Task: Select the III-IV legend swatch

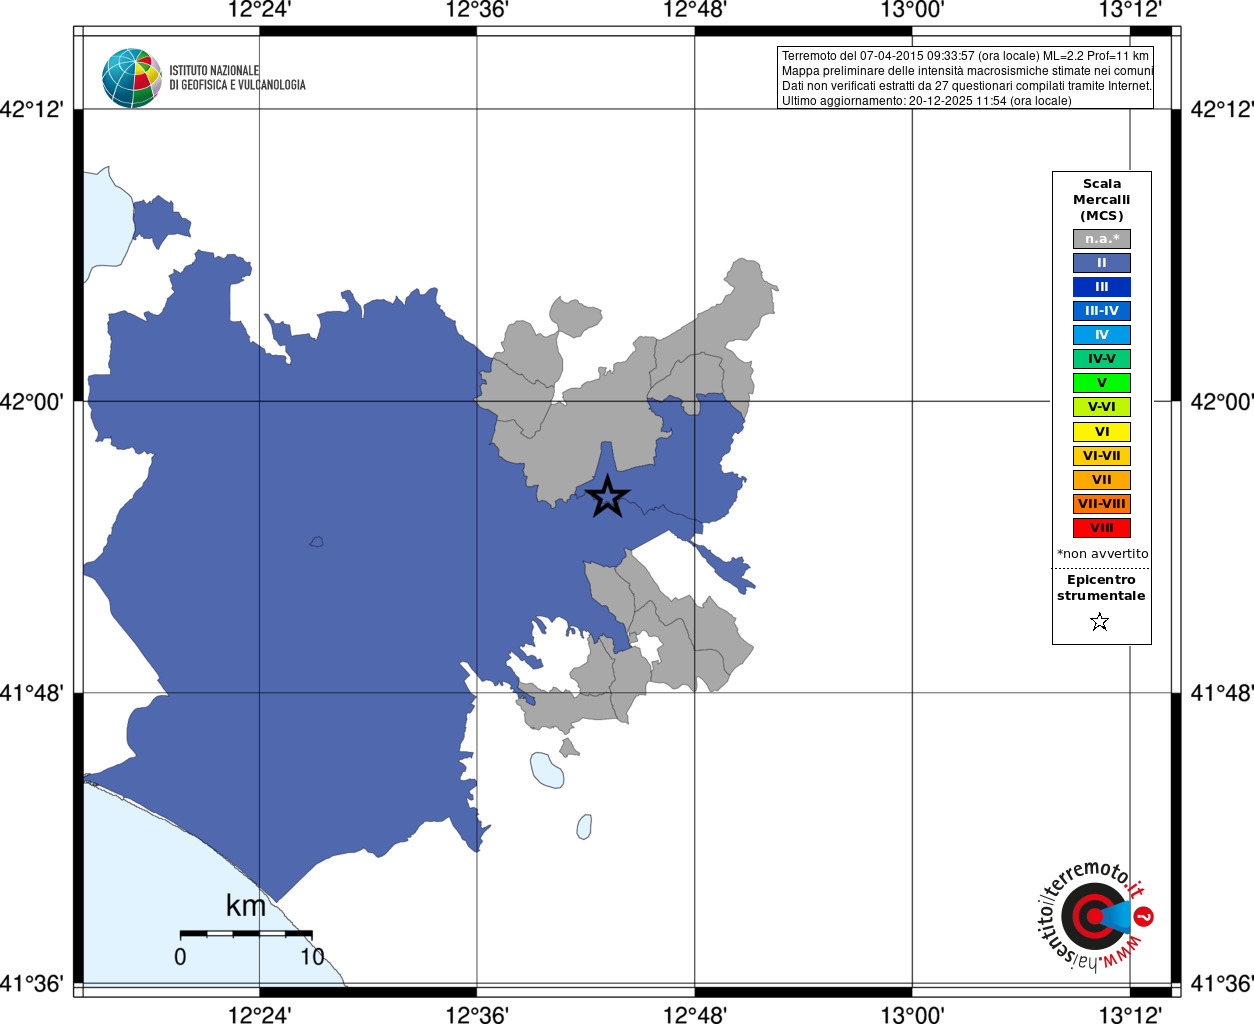Action: (x=1102, y=311)
